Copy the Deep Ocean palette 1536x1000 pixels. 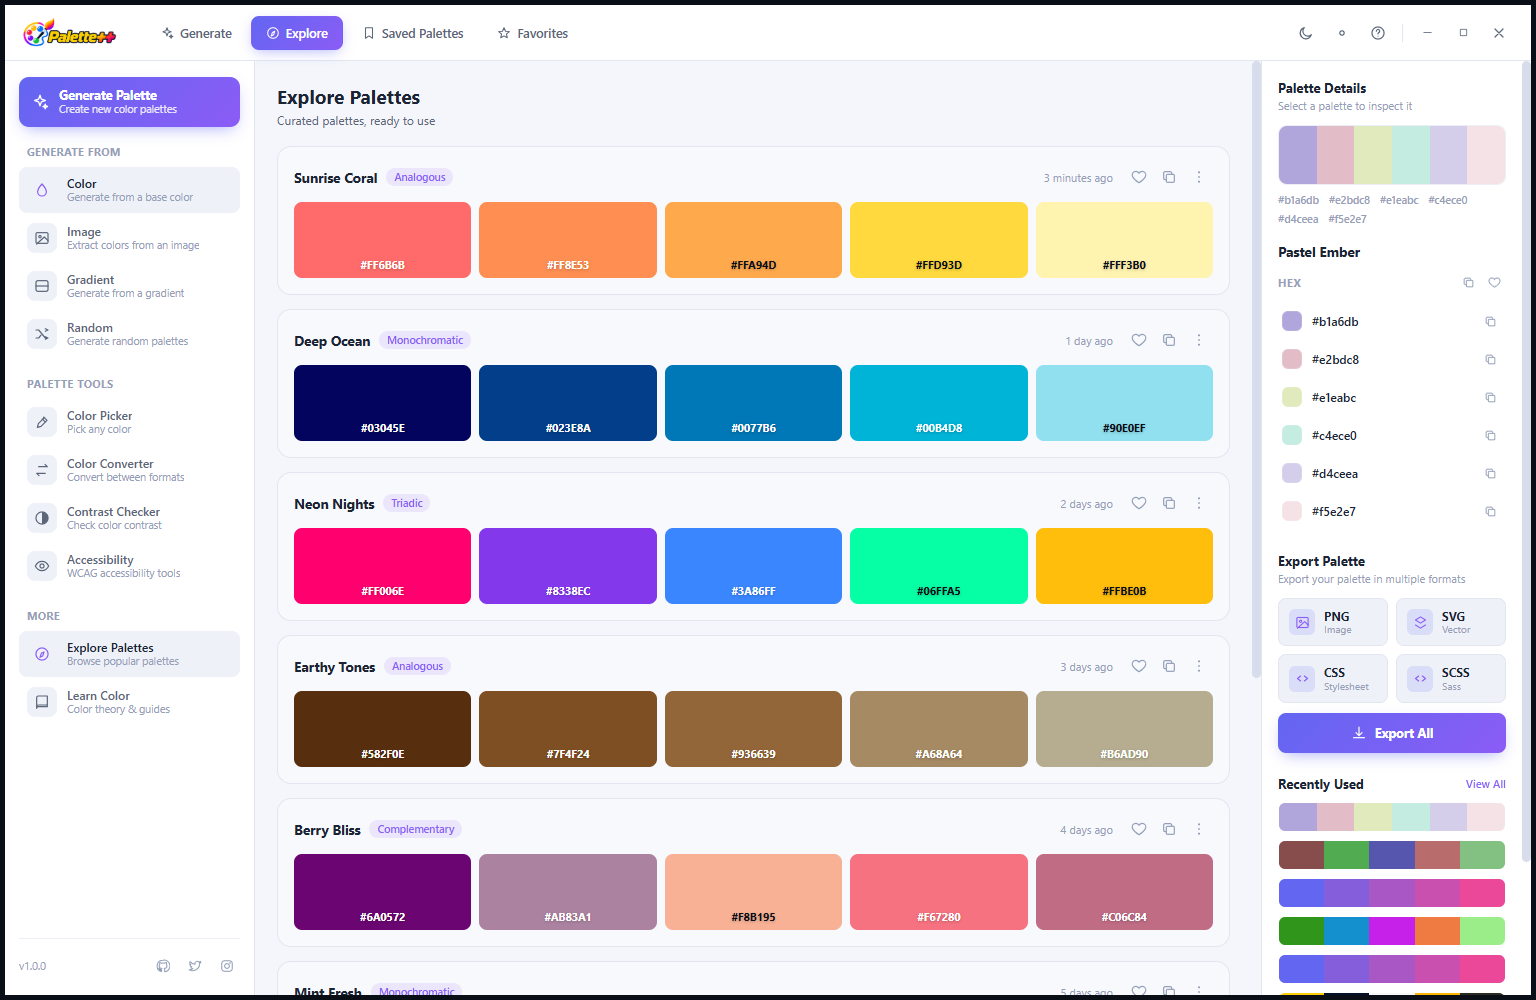1168,340
